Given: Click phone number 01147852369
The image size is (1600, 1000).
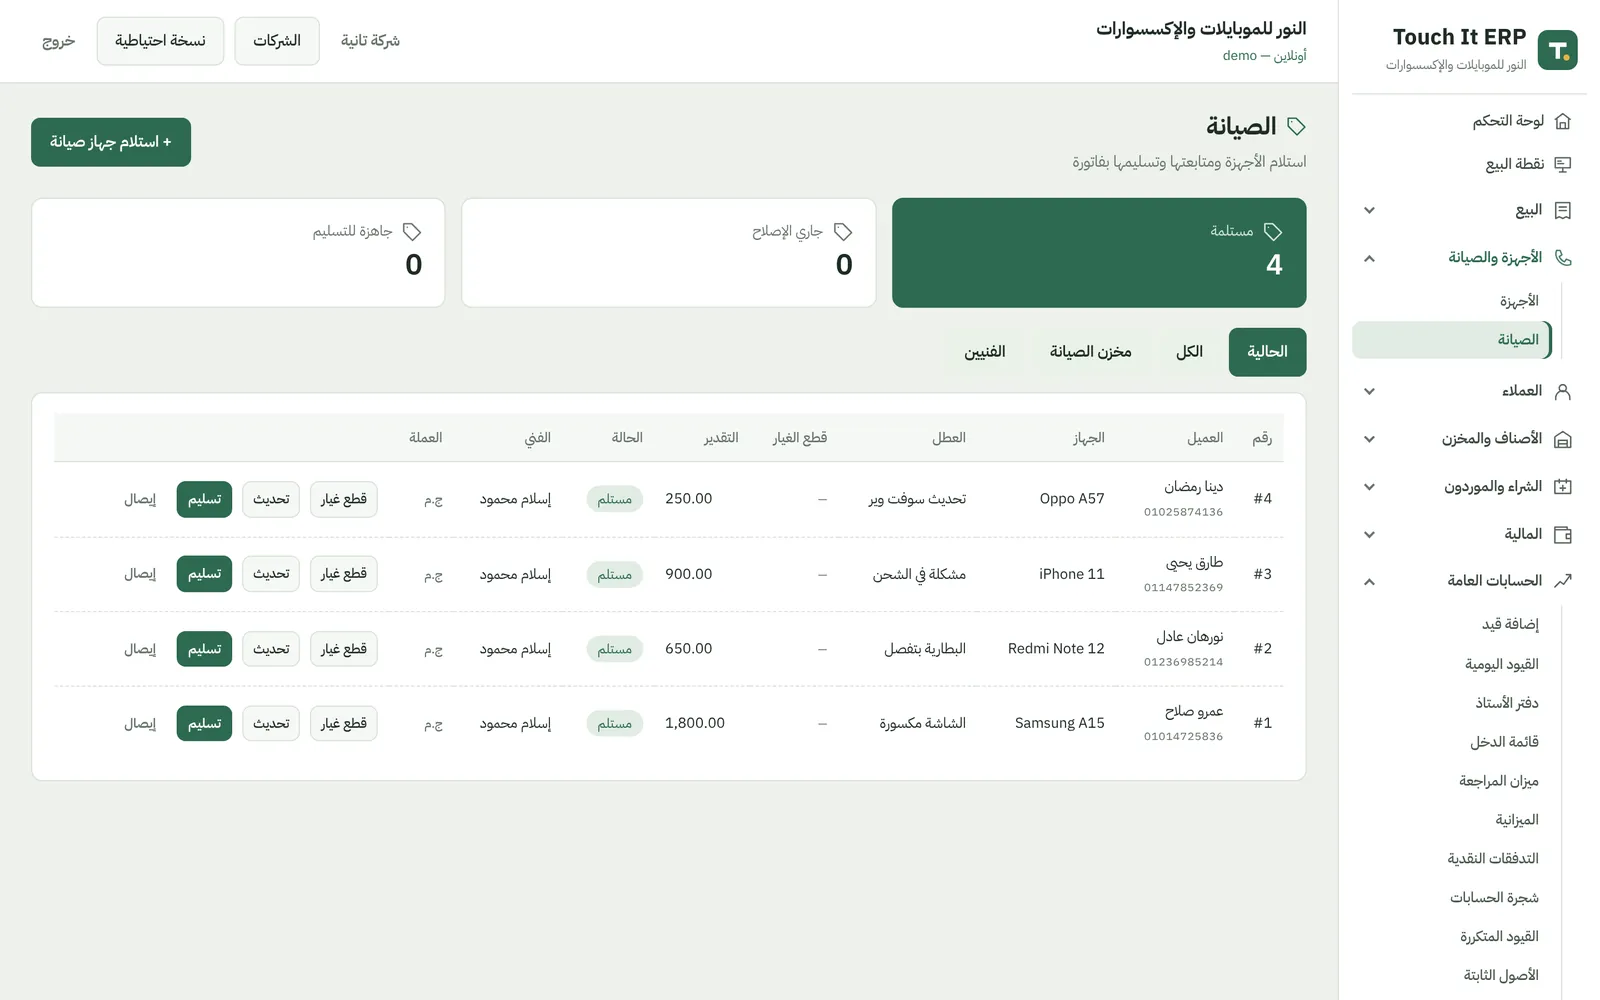Looking at the screenshot, I should pos(1183,588).
